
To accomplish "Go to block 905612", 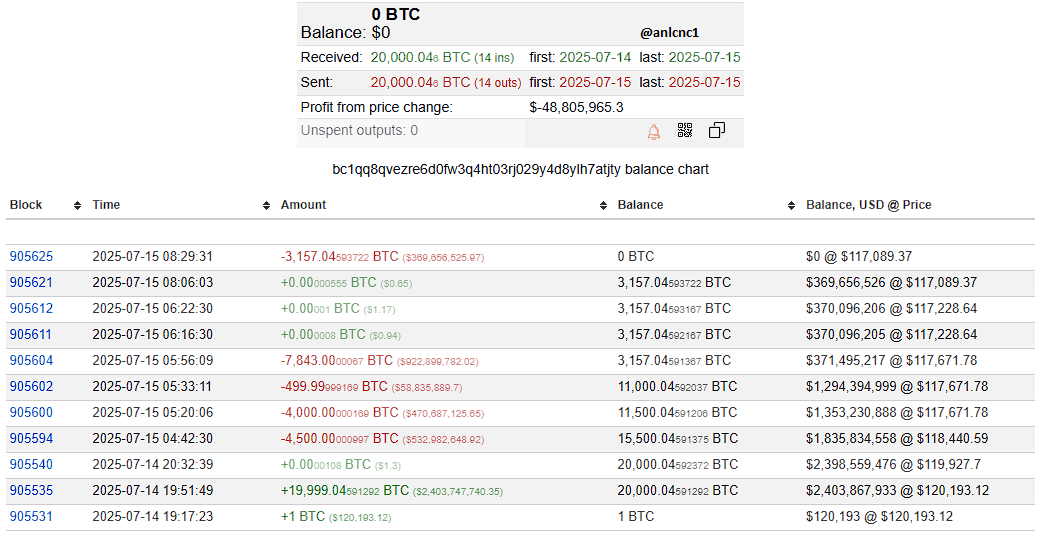I will coord(31,309).
